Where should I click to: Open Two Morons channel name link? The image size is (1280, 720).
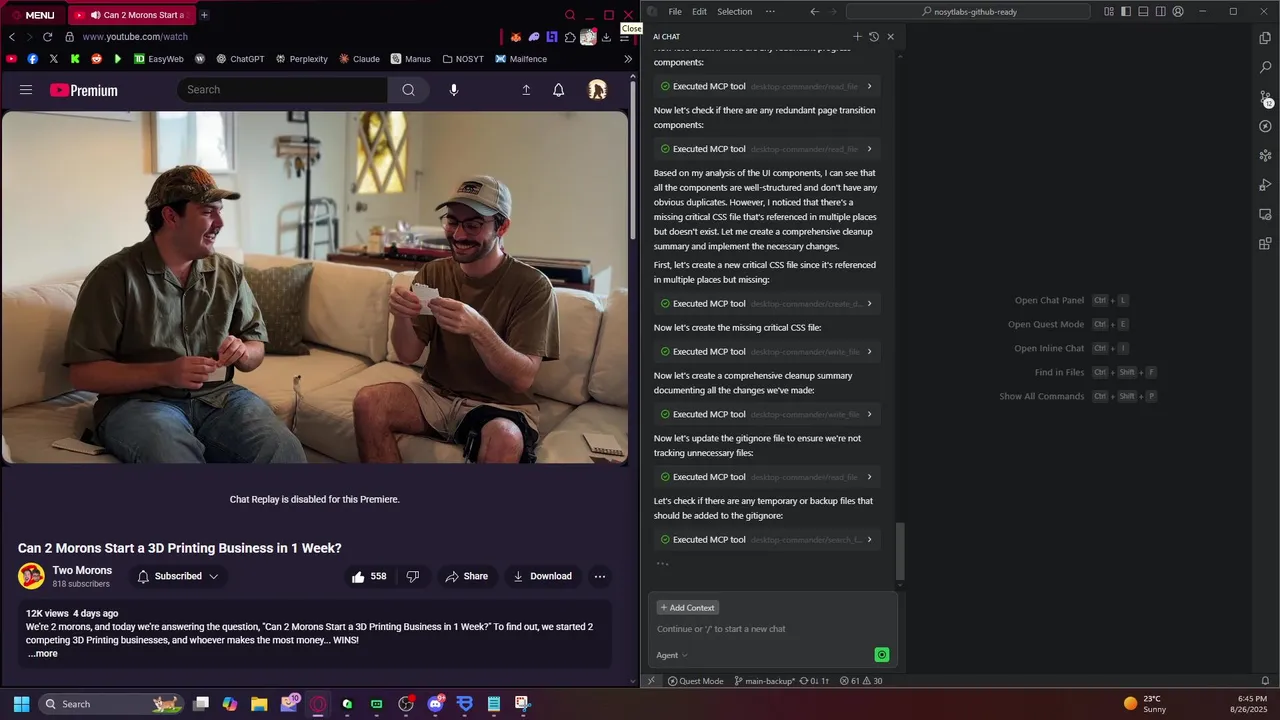pos(82,570)
